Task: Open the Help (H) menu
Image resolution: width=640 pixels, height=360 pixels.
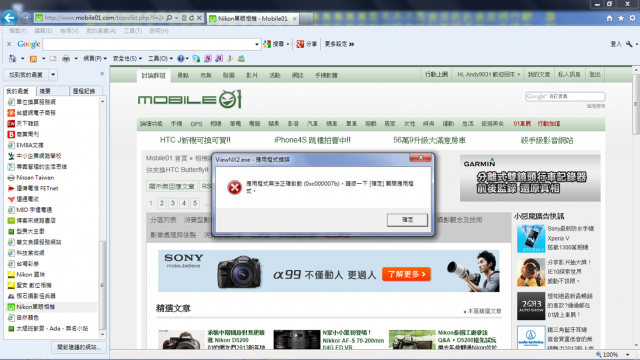Action: (x=159, y=31)
